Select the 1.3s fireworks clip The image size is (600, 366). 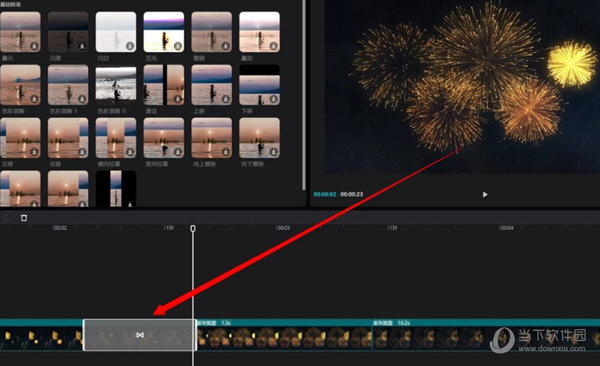(284, 335)
